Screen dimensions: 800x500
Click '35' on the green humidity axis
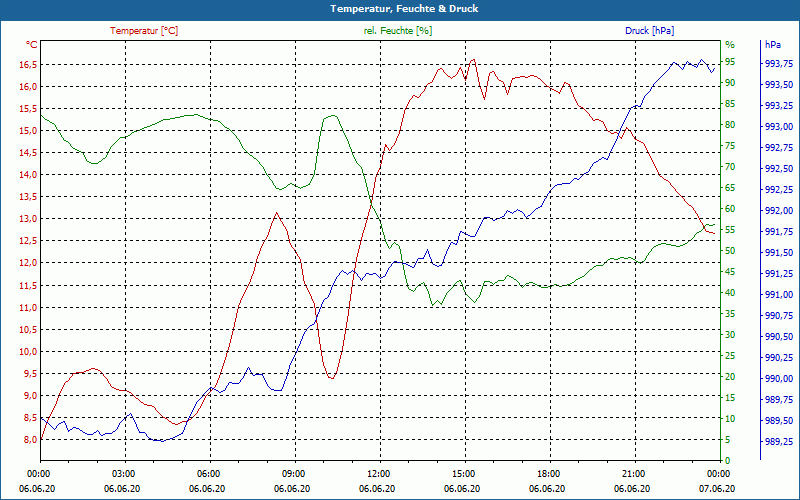click(x=730, y=314)
